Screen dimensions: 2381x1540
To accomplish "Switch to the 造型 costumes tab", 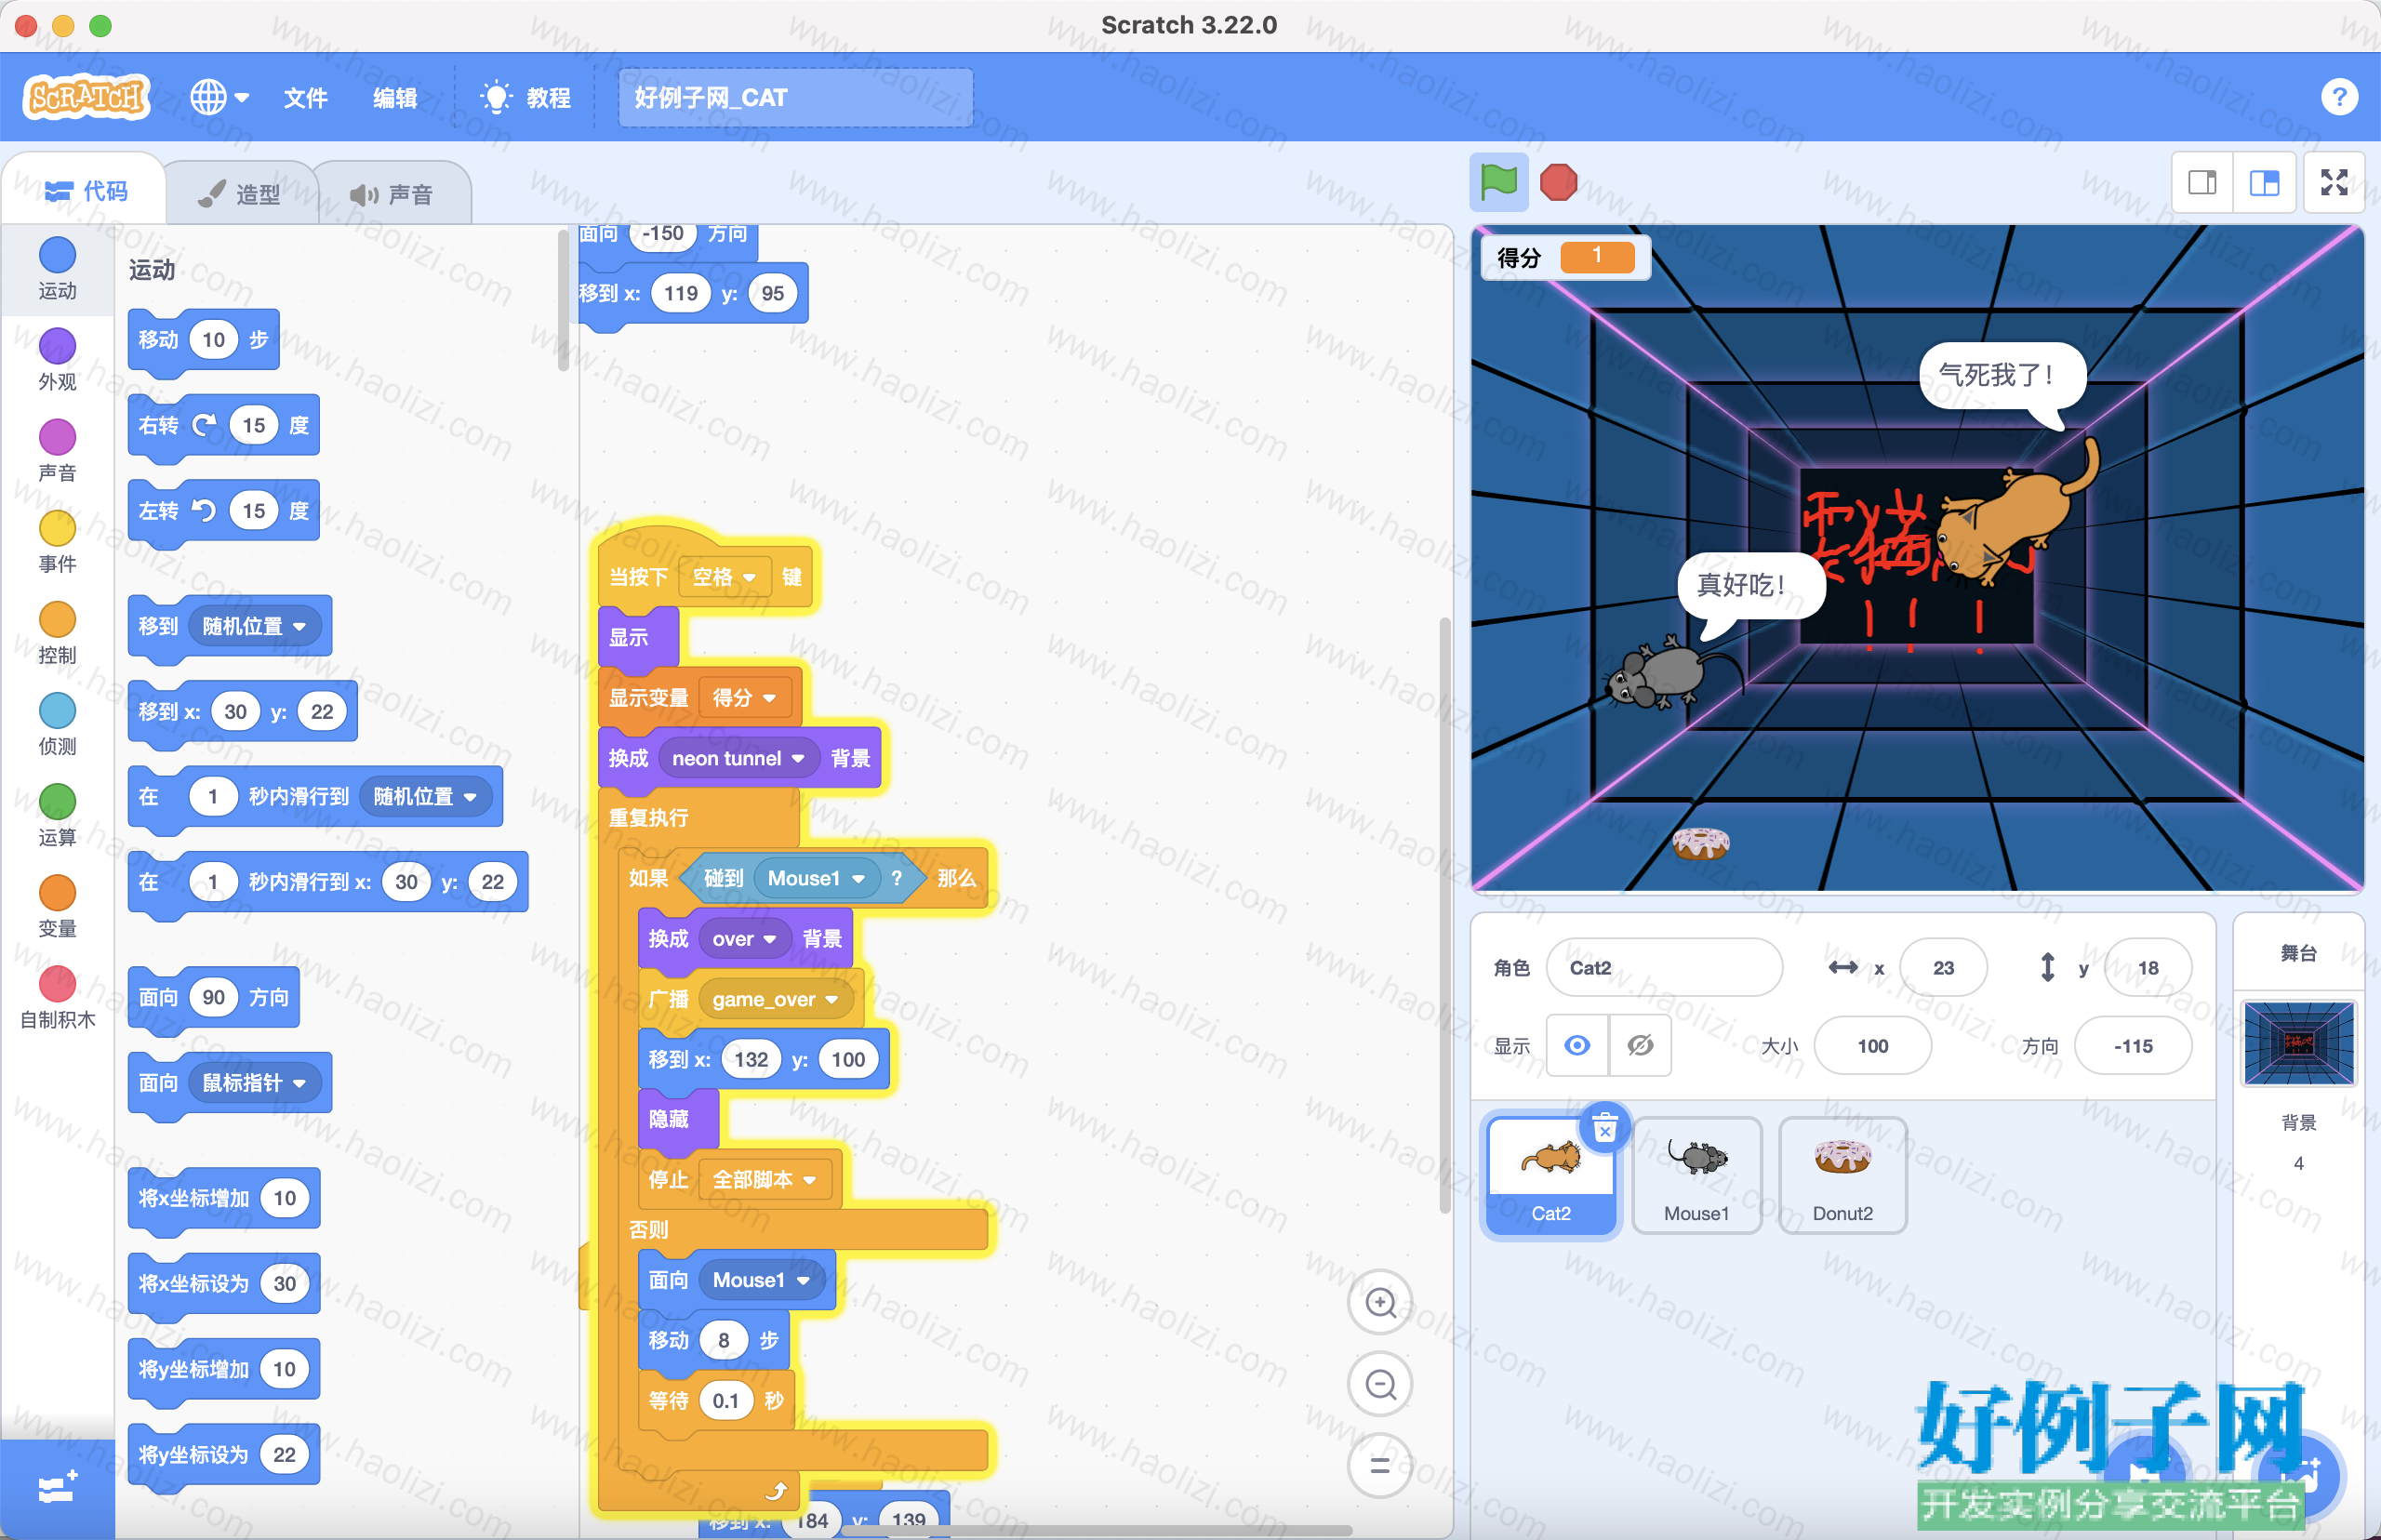I will (240, 194).
